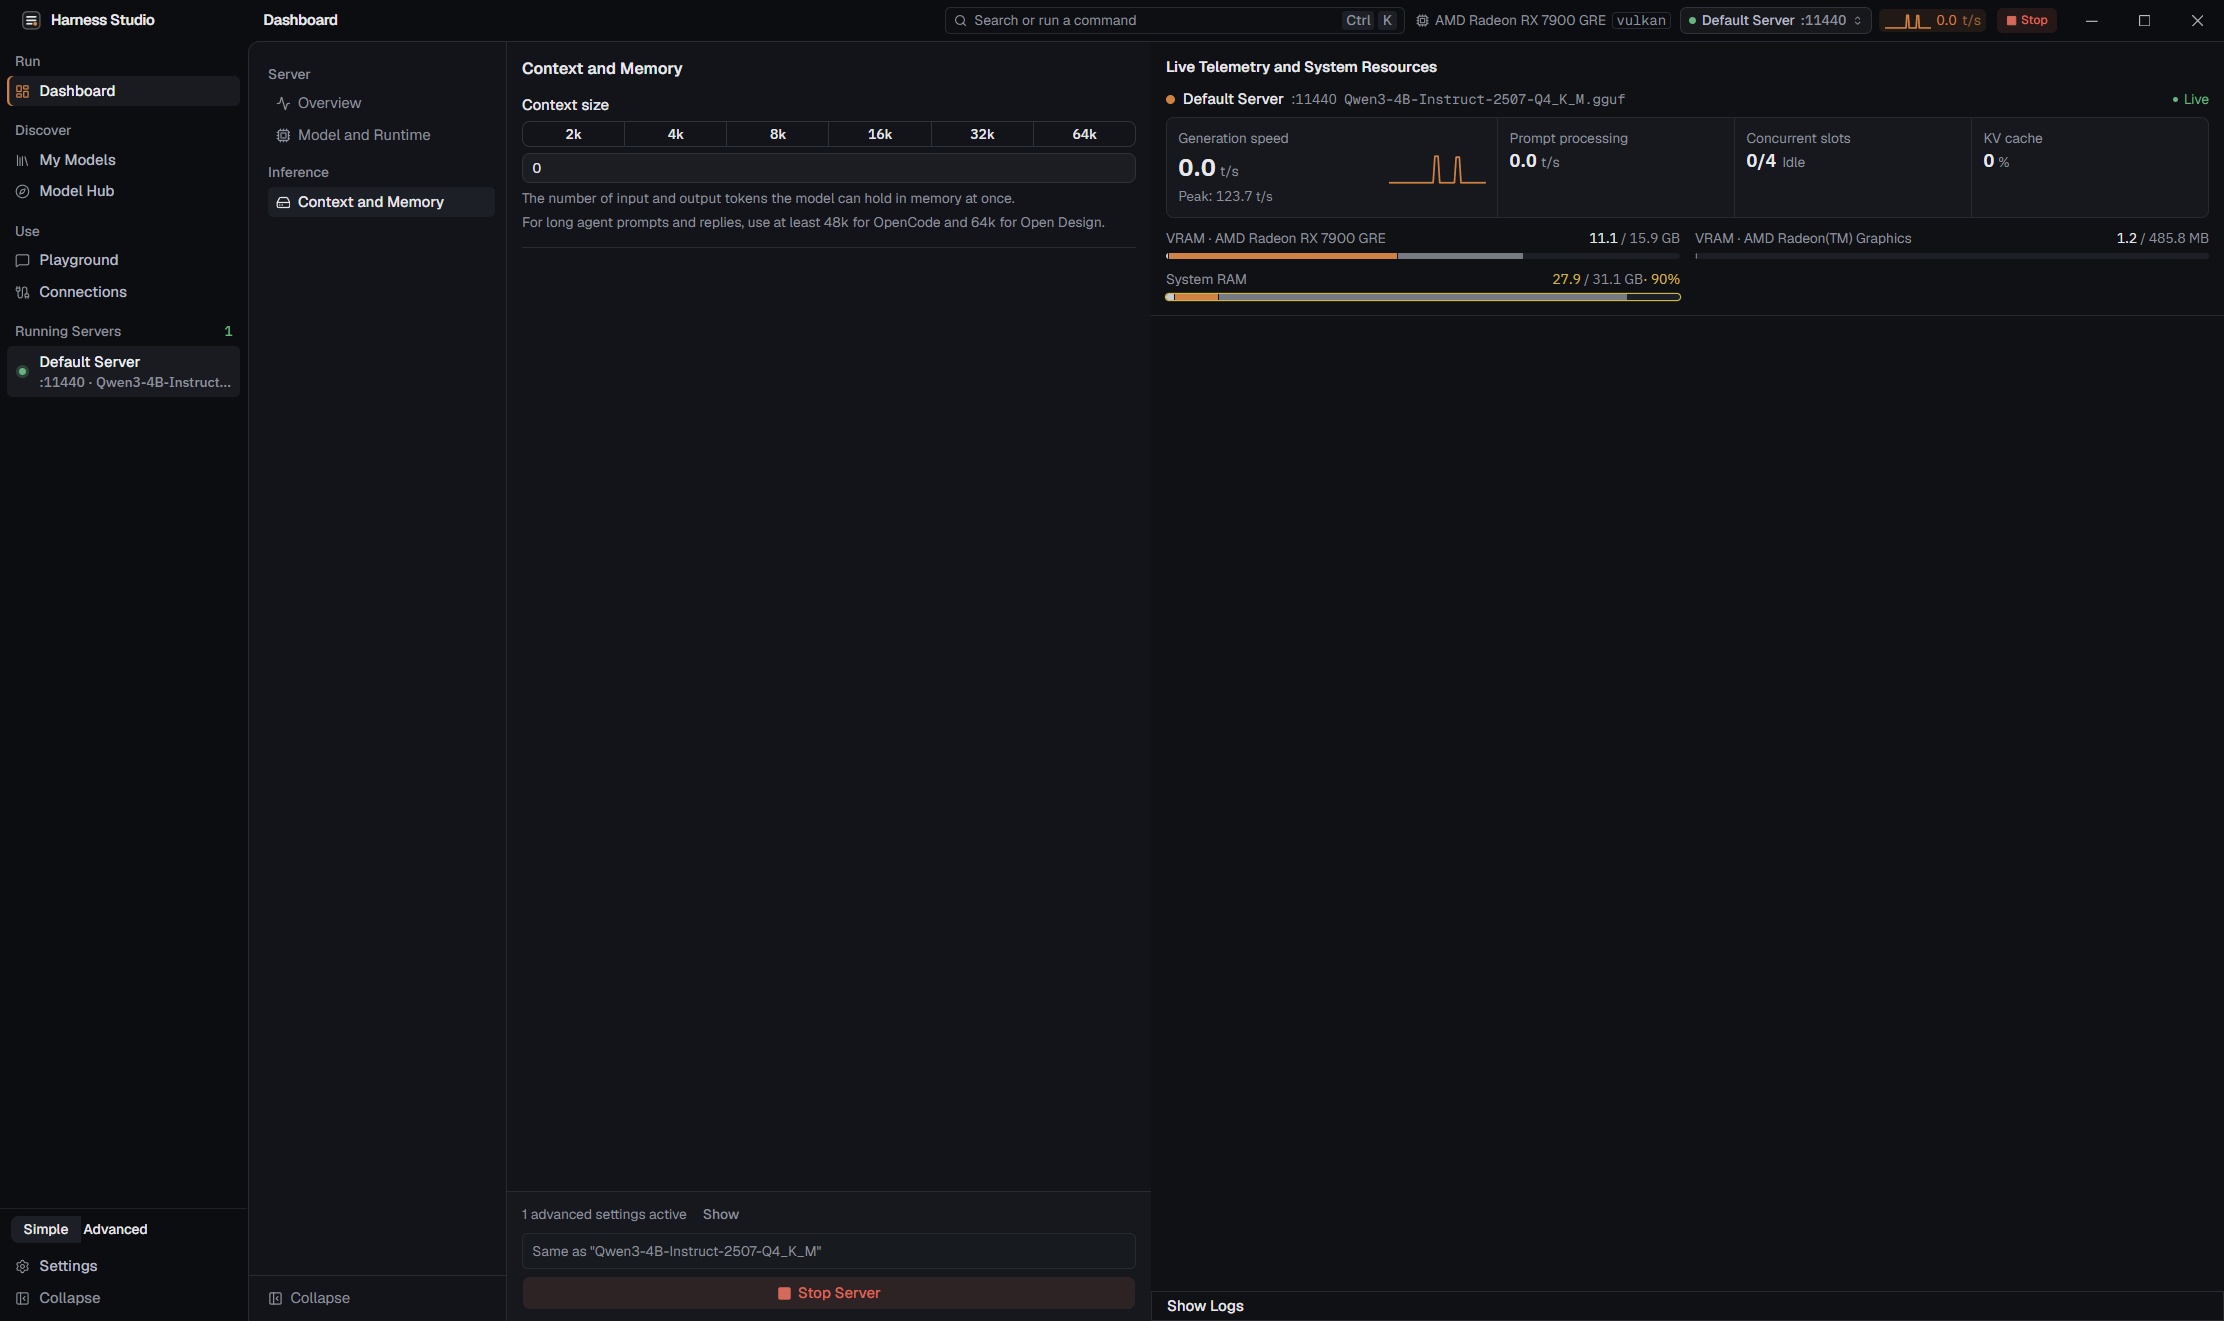Open My Models in the sidebar
This screenshot has width=2224, height=1321.
(x=123, y=160)
